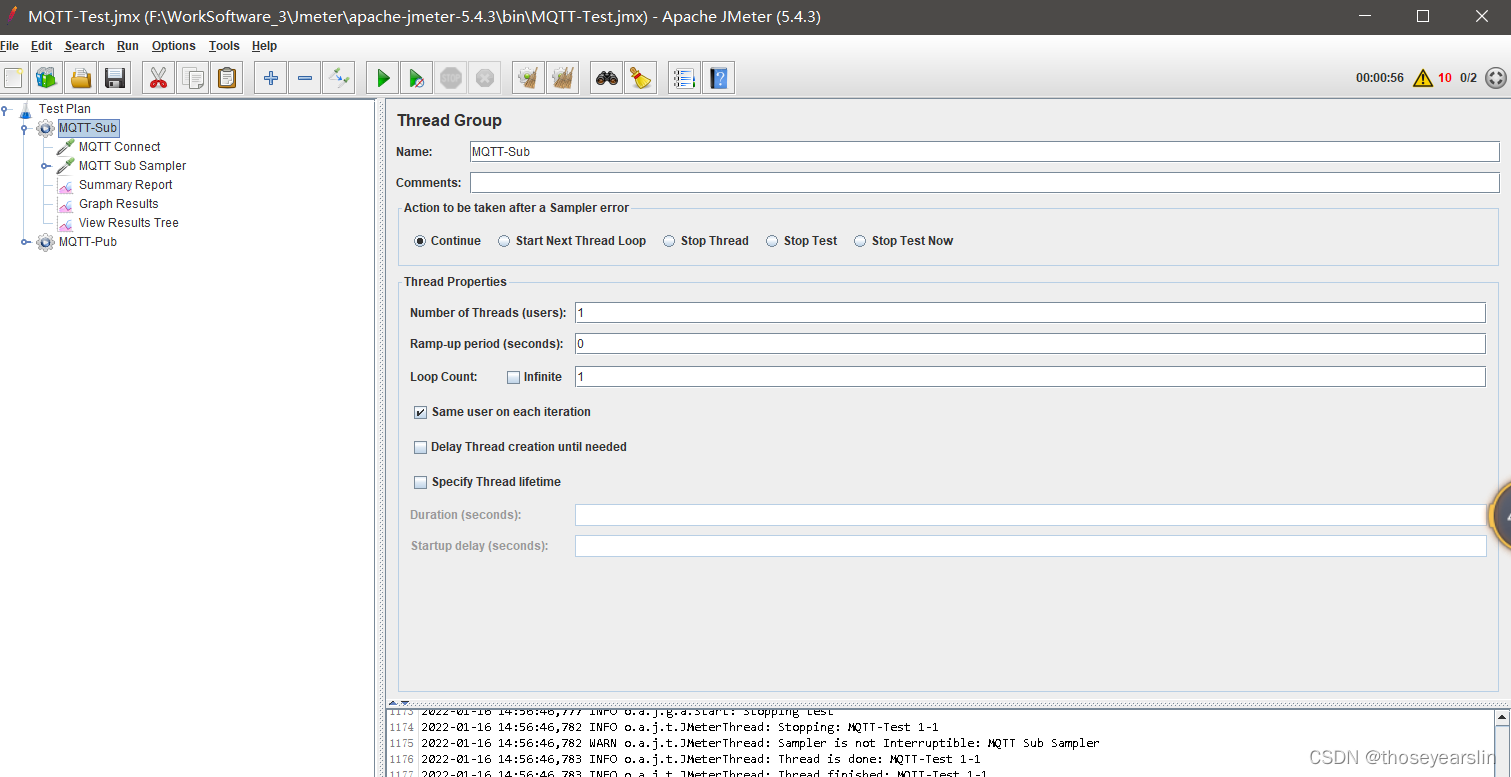
Task: Click the 0/2 active threads counter
Action: coord(1468,78)
